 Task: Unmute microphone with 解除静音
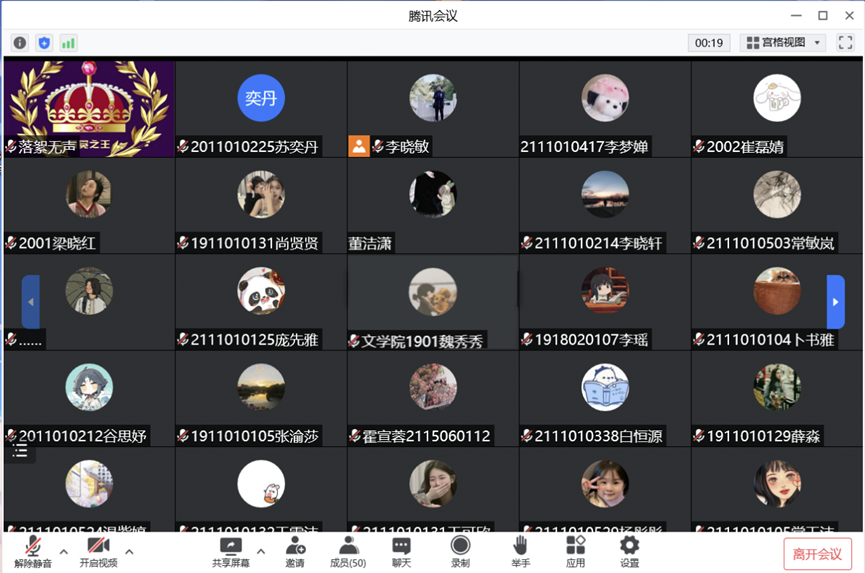tap(33, 551)
